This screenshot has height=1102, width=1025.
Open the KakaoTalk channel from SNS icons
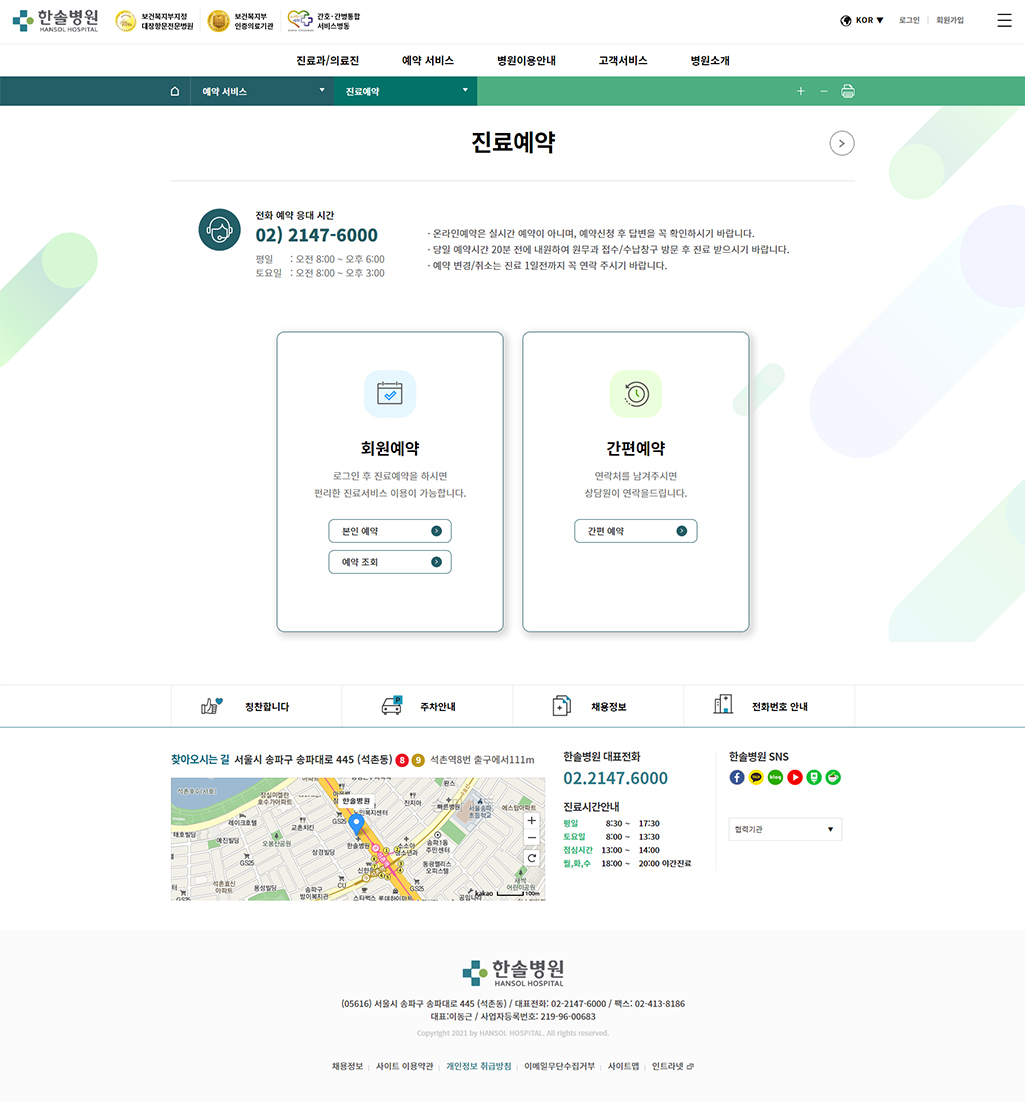tap(756, 777)
